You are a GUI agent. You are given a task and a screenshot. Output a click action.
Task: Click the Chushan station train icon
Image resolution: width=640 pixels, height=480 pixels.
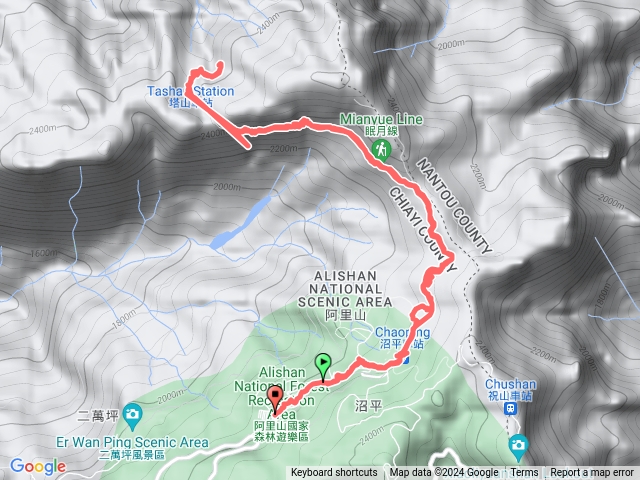[x=510, y=408]
